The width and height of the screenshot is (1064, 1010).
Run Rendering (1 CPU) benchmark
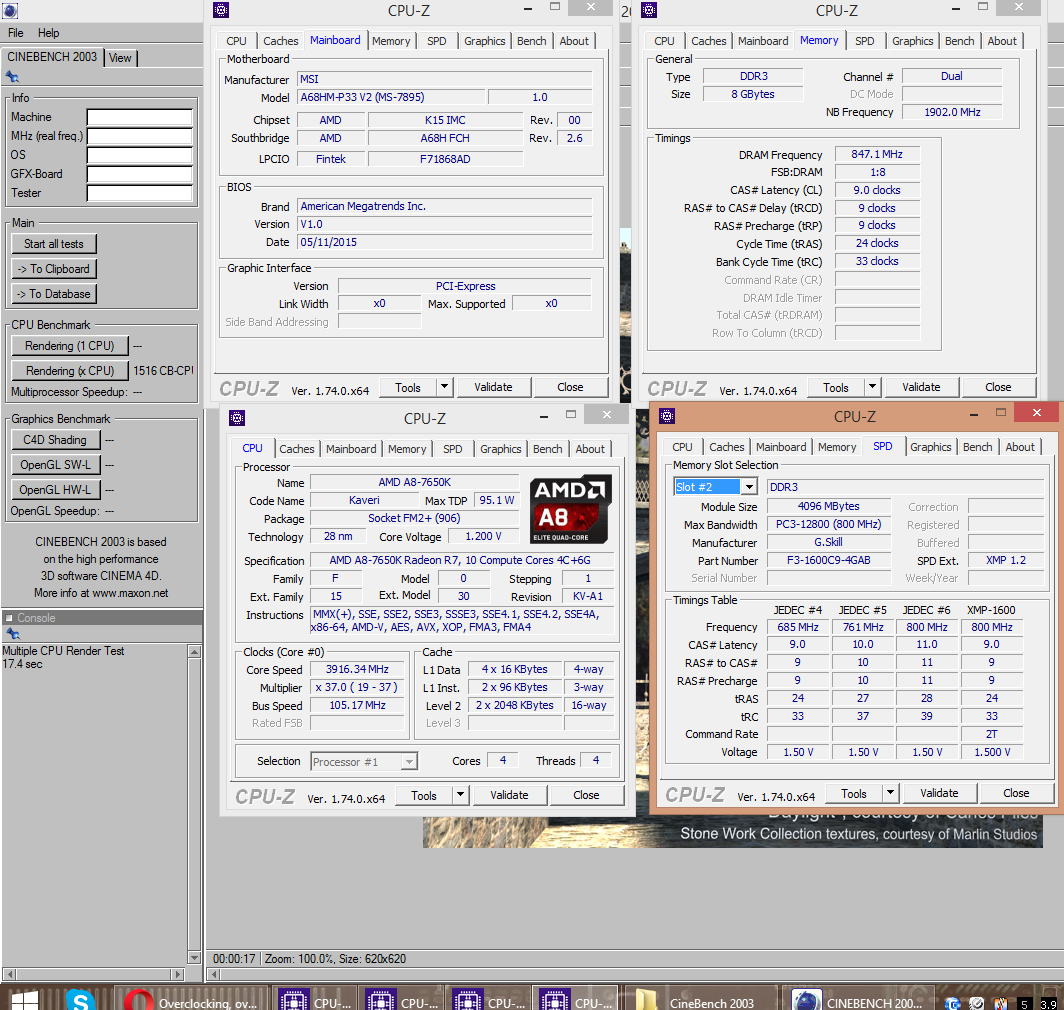(x=70, y=345)
